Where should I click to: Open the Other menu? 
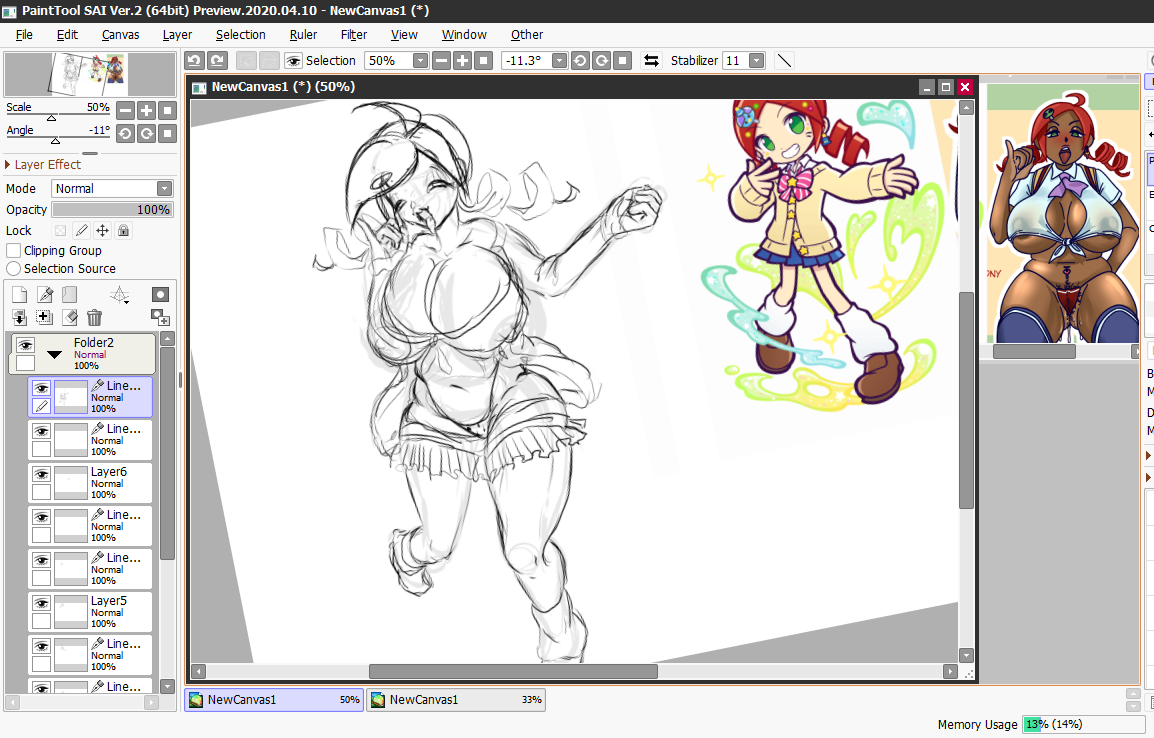(x=527, y=35)
